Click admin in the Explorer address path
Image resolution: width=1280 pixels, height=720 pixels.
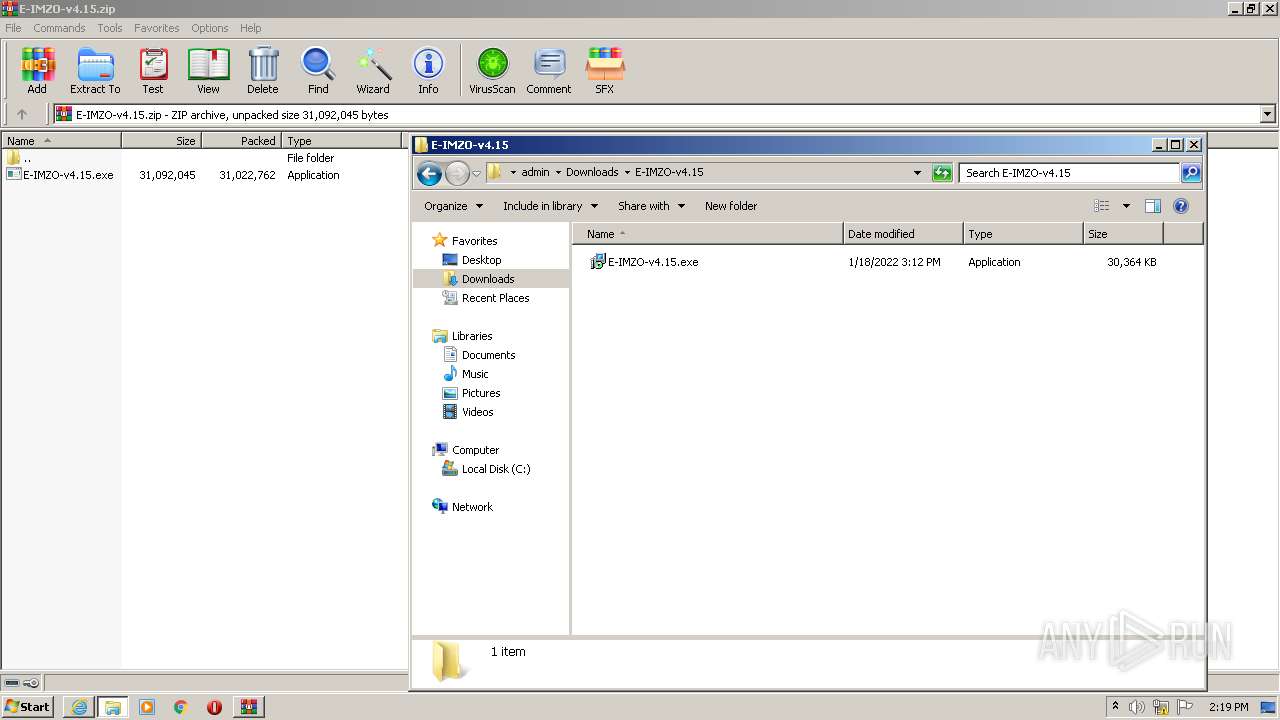pos(535,172)
